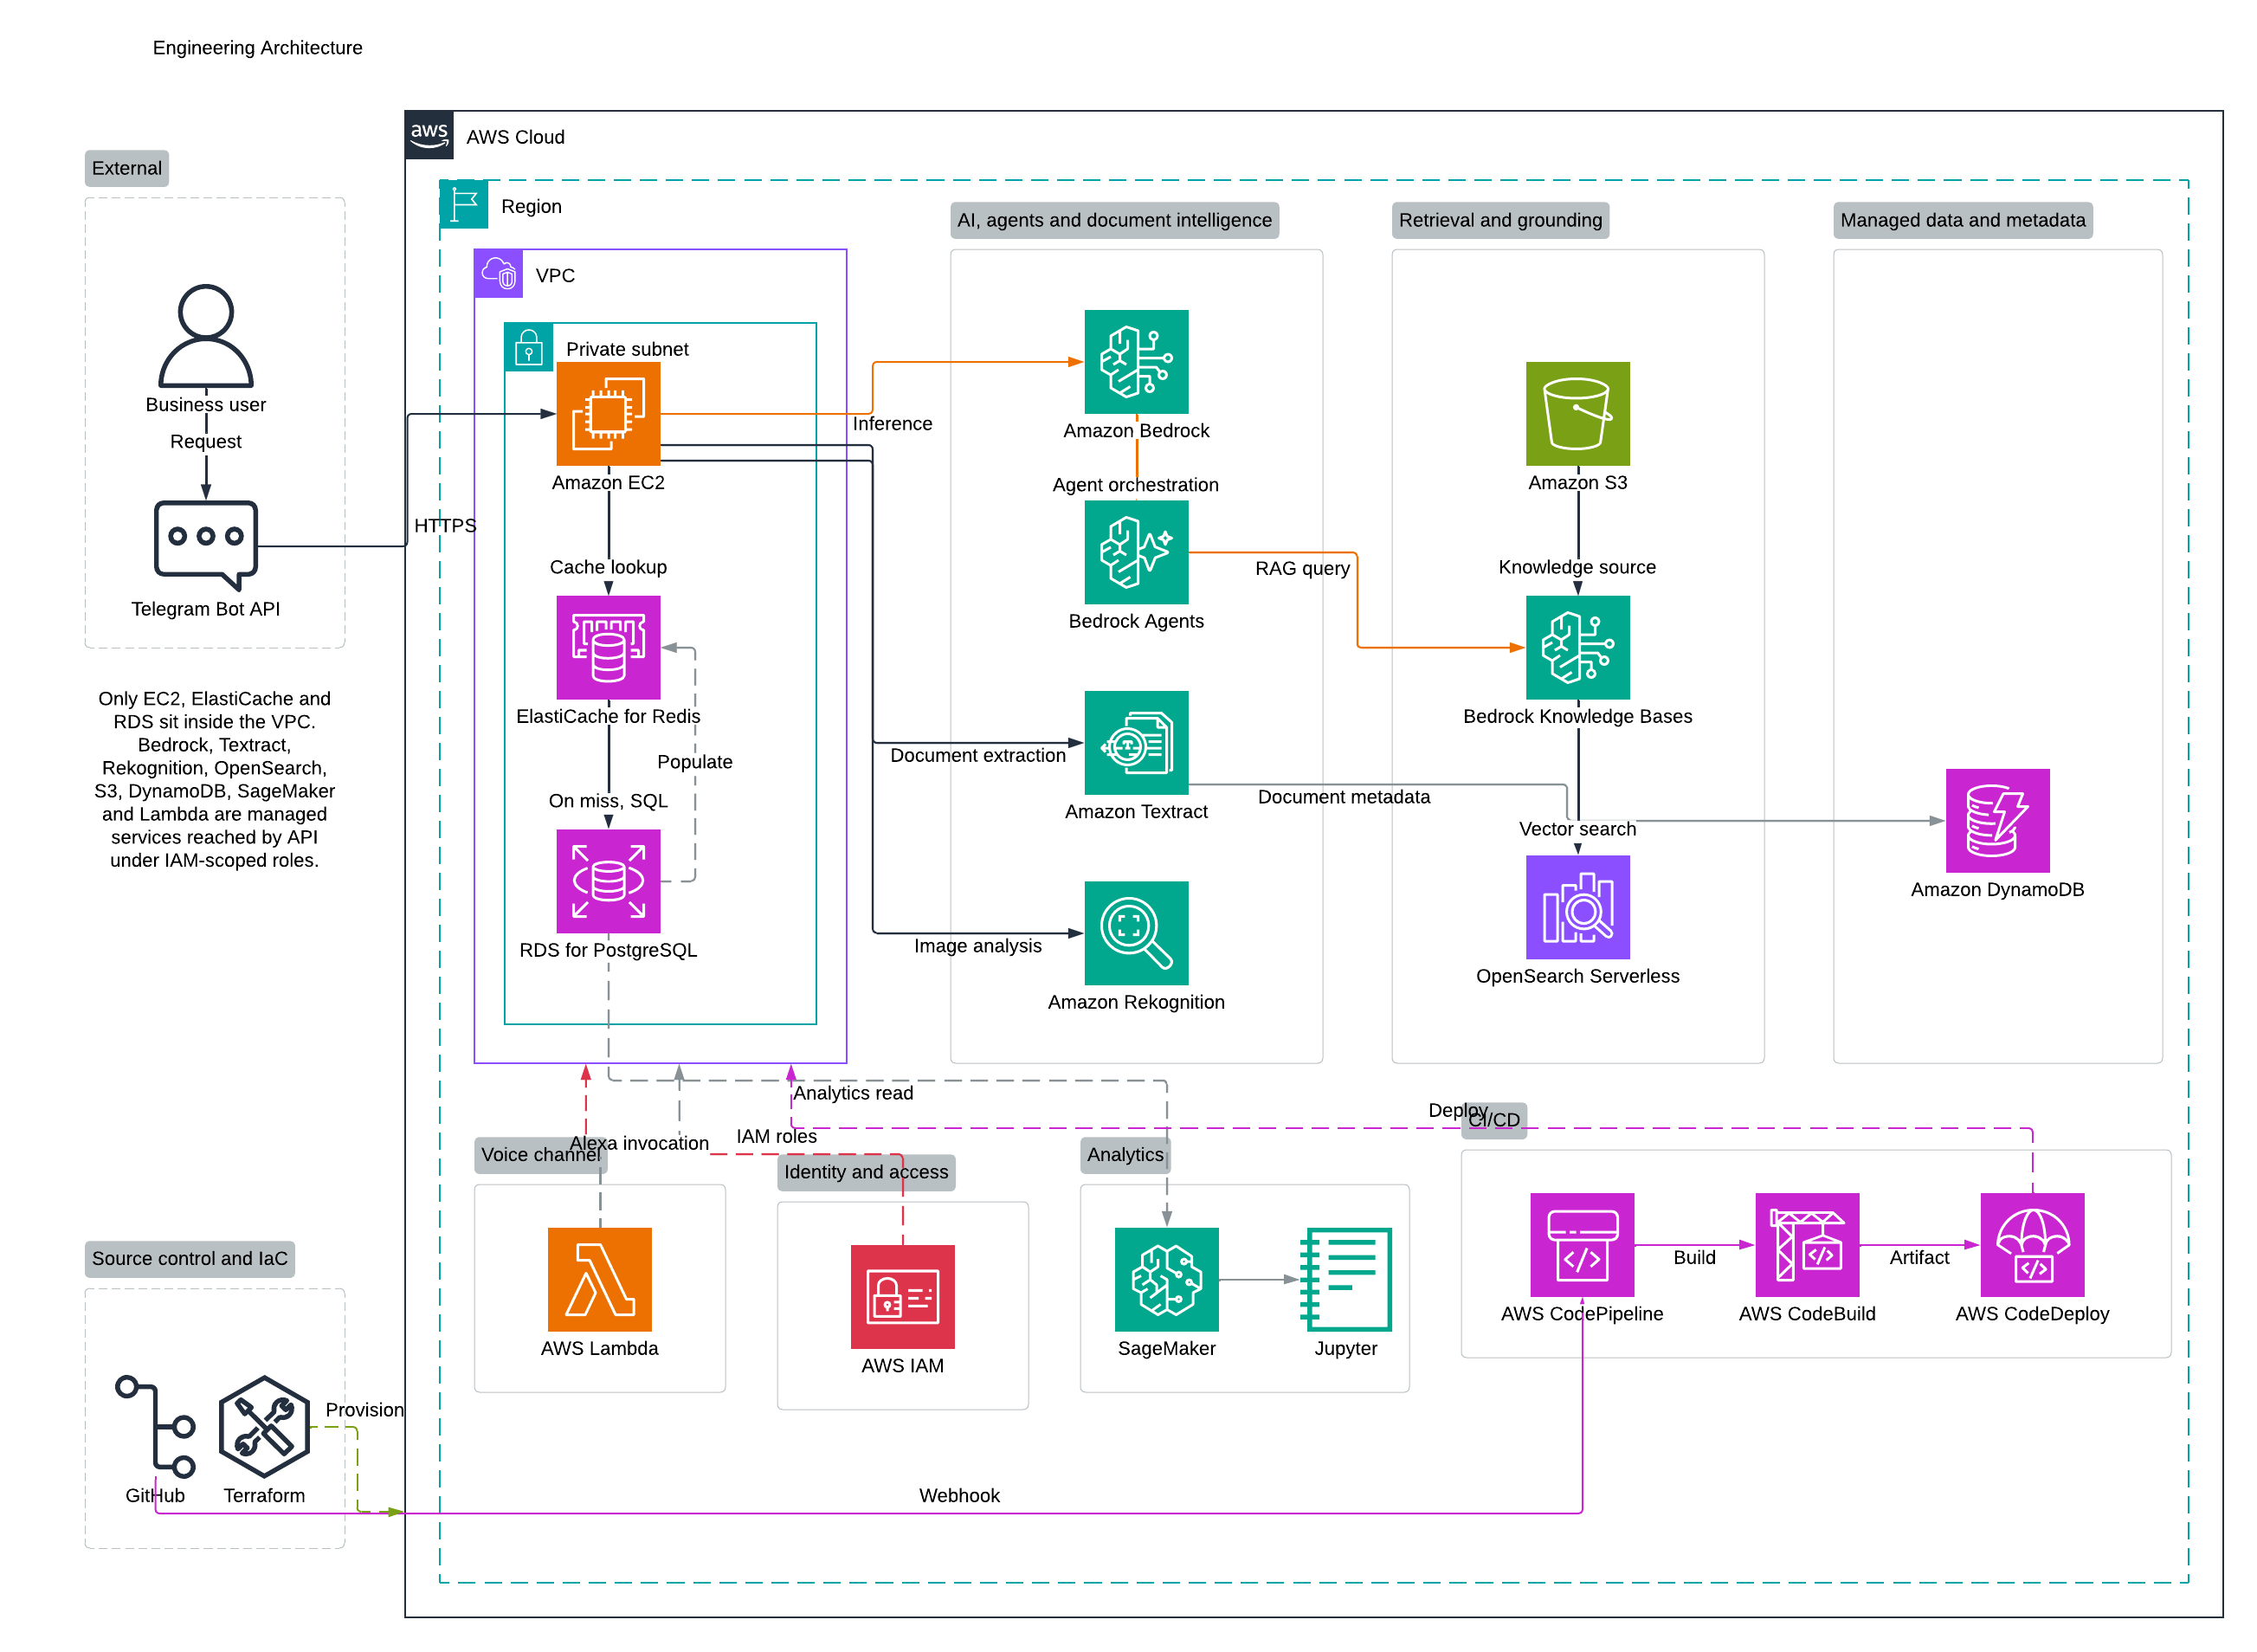Click the Document extraction label
This screenshot has height=1652, width=2257.
click(x=978, y=756)
